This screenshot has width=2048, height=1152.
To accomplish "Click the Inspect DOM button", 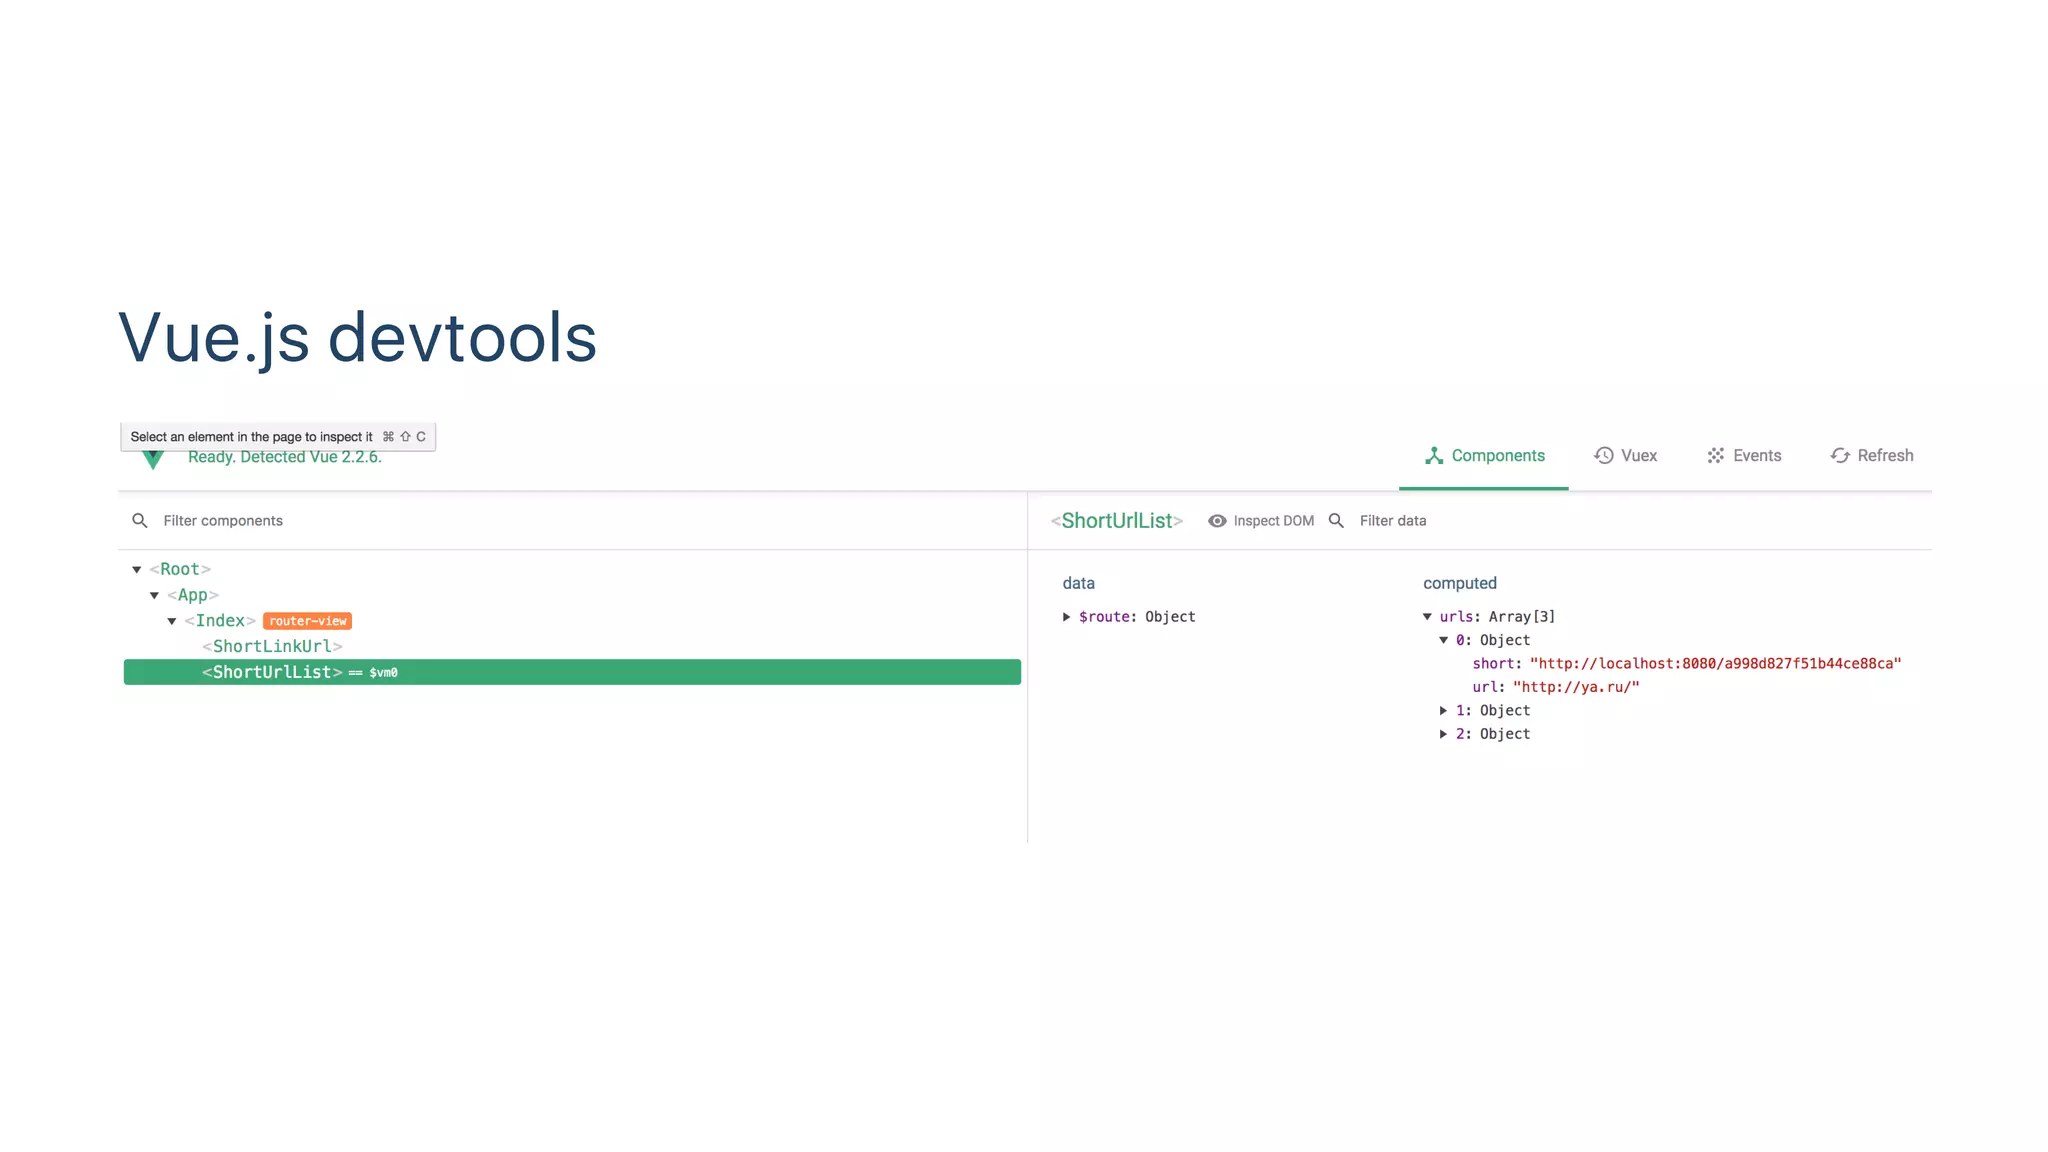I will 1261,521.
